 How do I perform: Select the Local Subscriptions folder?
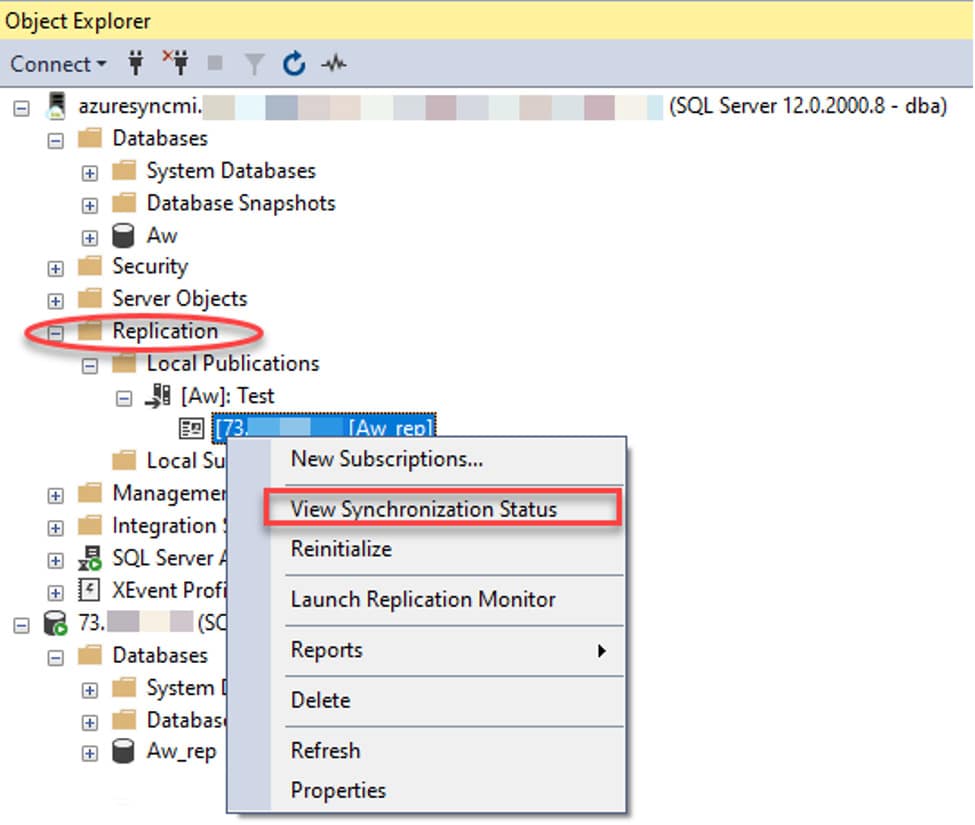pyautogui.click(x=185, y=461)
